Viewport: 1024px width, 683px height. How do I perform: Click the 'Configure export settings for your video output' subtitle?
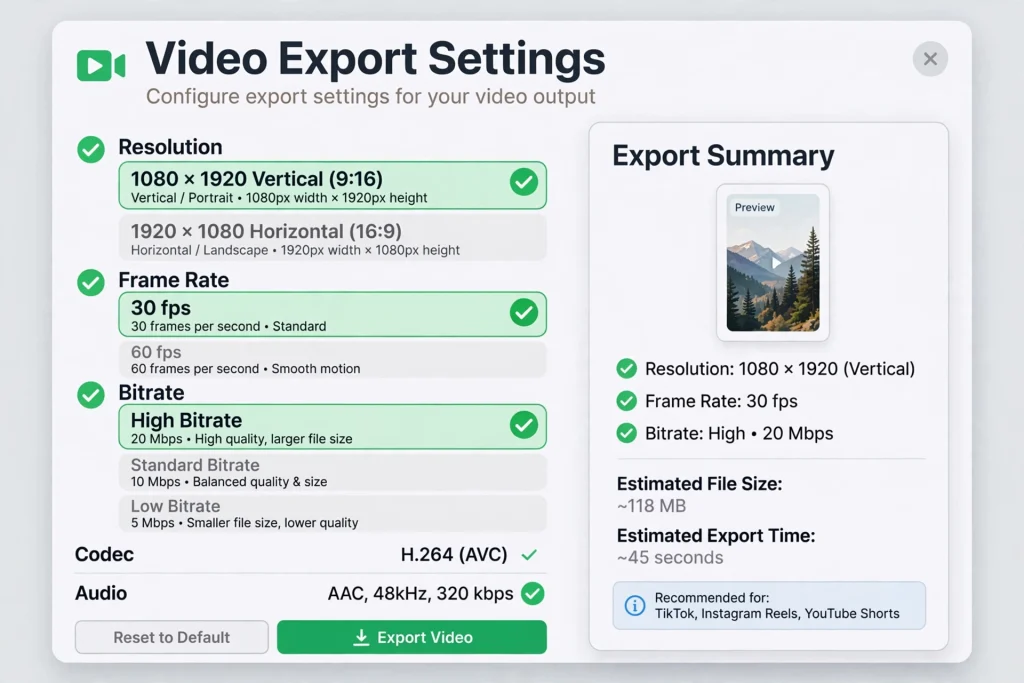370,97
